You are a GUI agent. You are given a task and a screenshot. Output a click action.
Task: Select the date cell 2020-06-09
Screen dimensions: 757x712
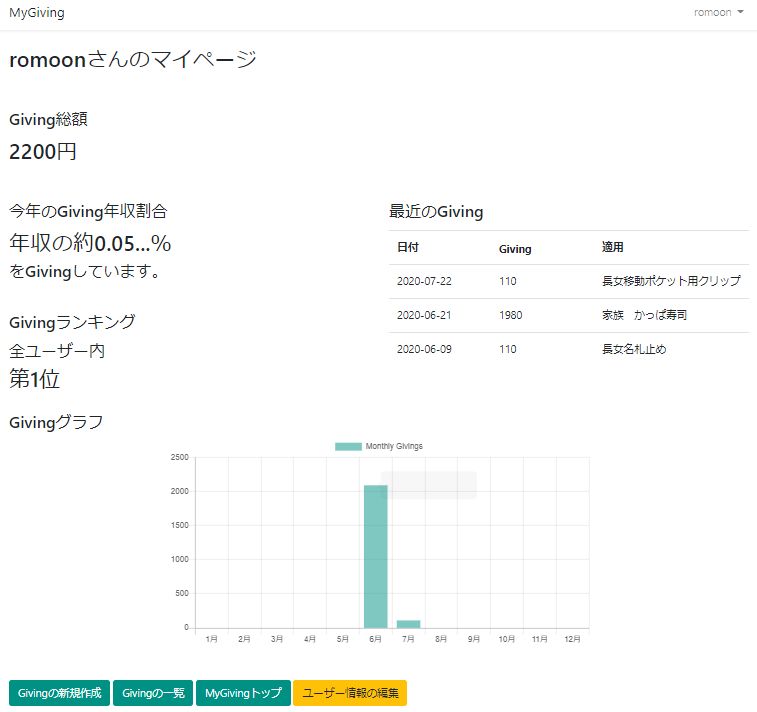tap(424, 349)
